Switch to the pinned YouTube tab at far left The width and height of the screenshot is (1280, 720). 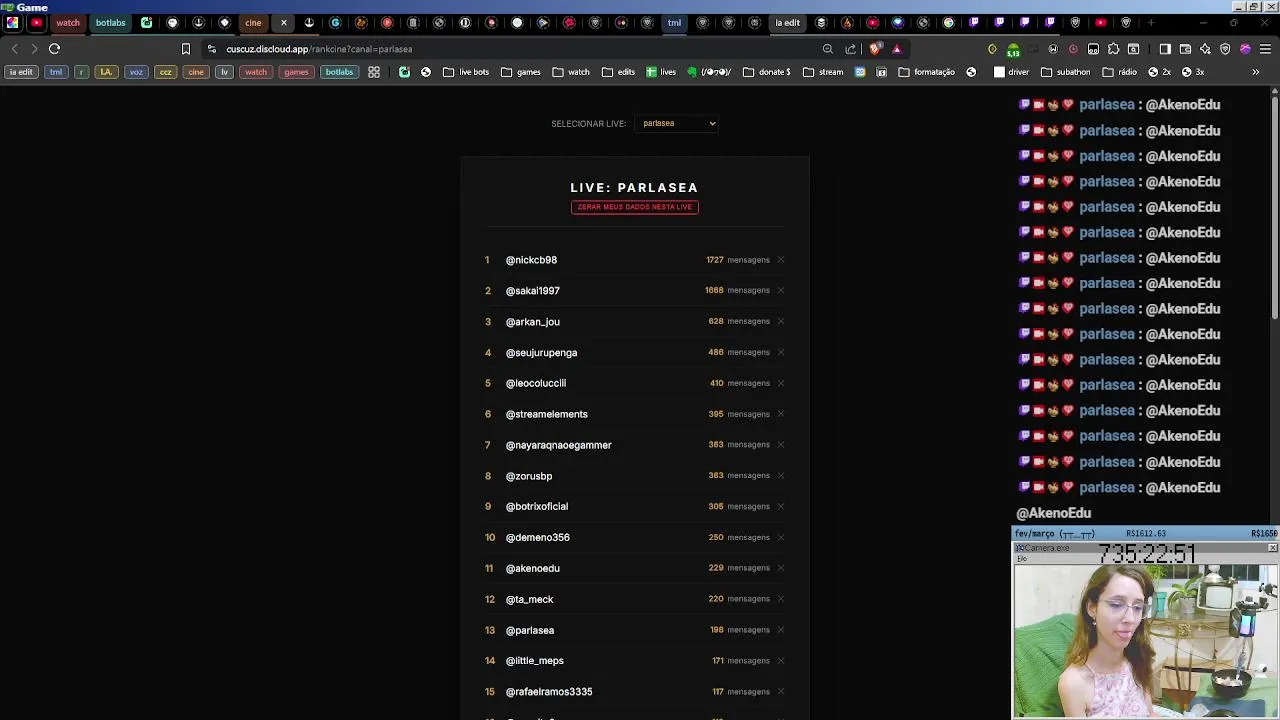click(37, 23)
